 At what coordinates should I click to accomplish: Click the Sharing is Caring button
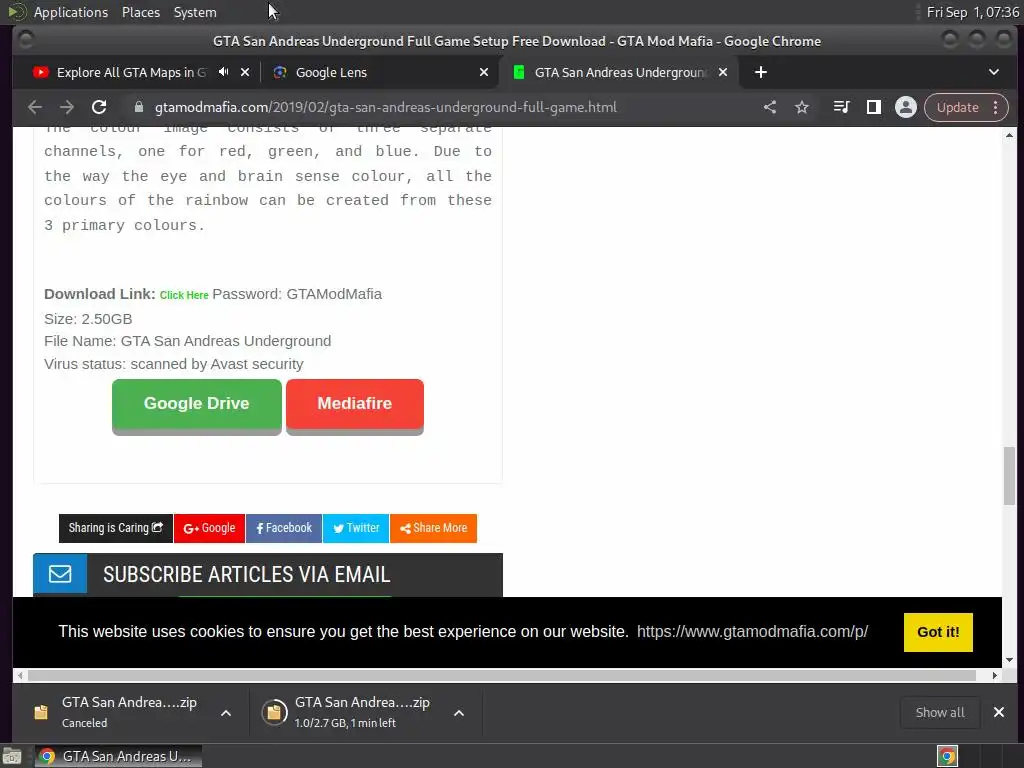click(x=116, y=528)
